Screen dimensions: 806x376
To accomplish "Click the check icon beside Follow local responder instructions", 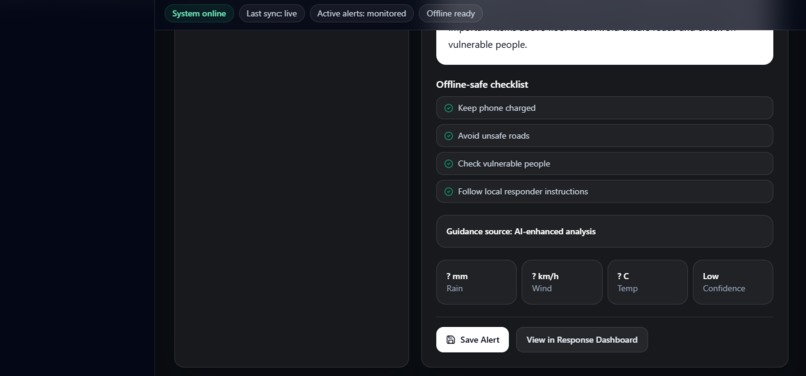I will (449, 191).
